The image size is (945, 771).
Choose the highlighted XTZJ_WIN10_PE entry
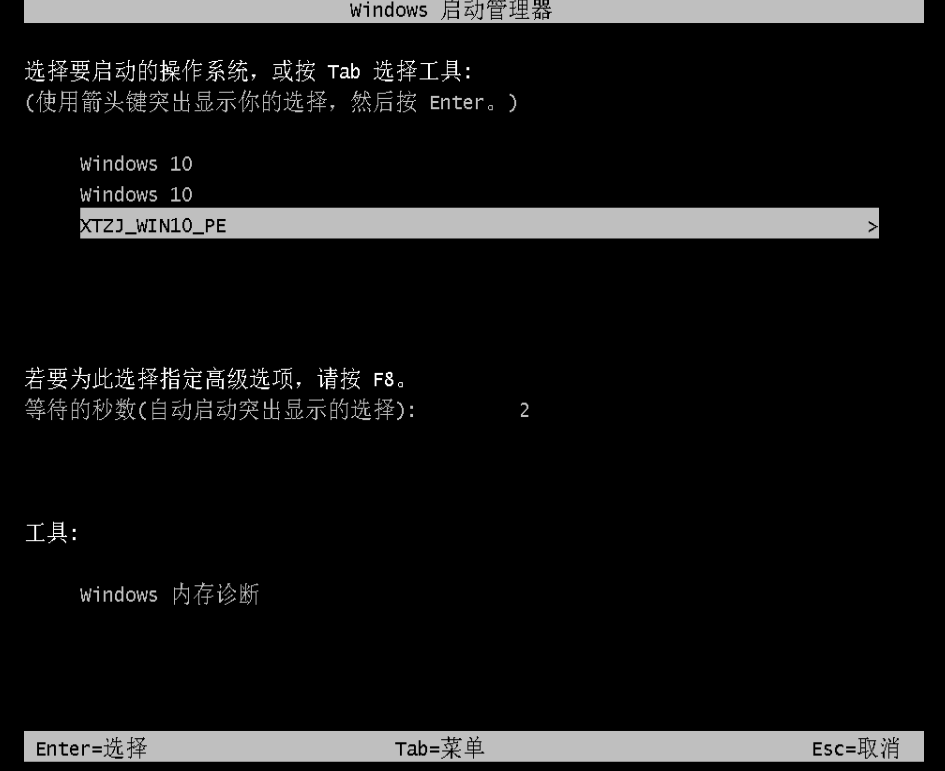(x=479, y=224)
